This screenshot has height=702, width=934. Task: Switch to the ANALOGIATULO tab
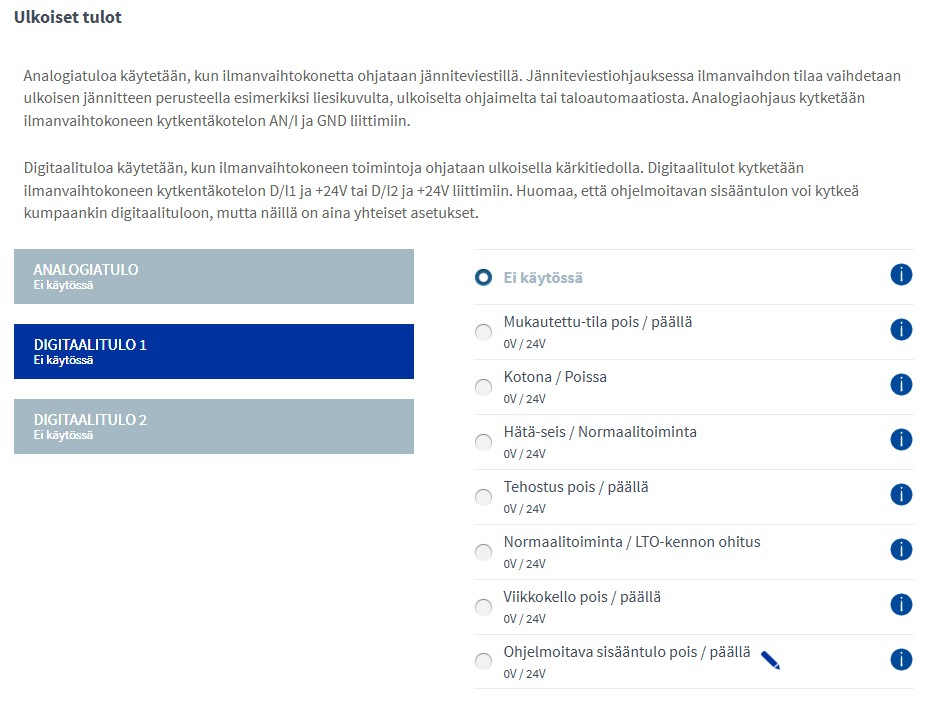click(214, 276)
